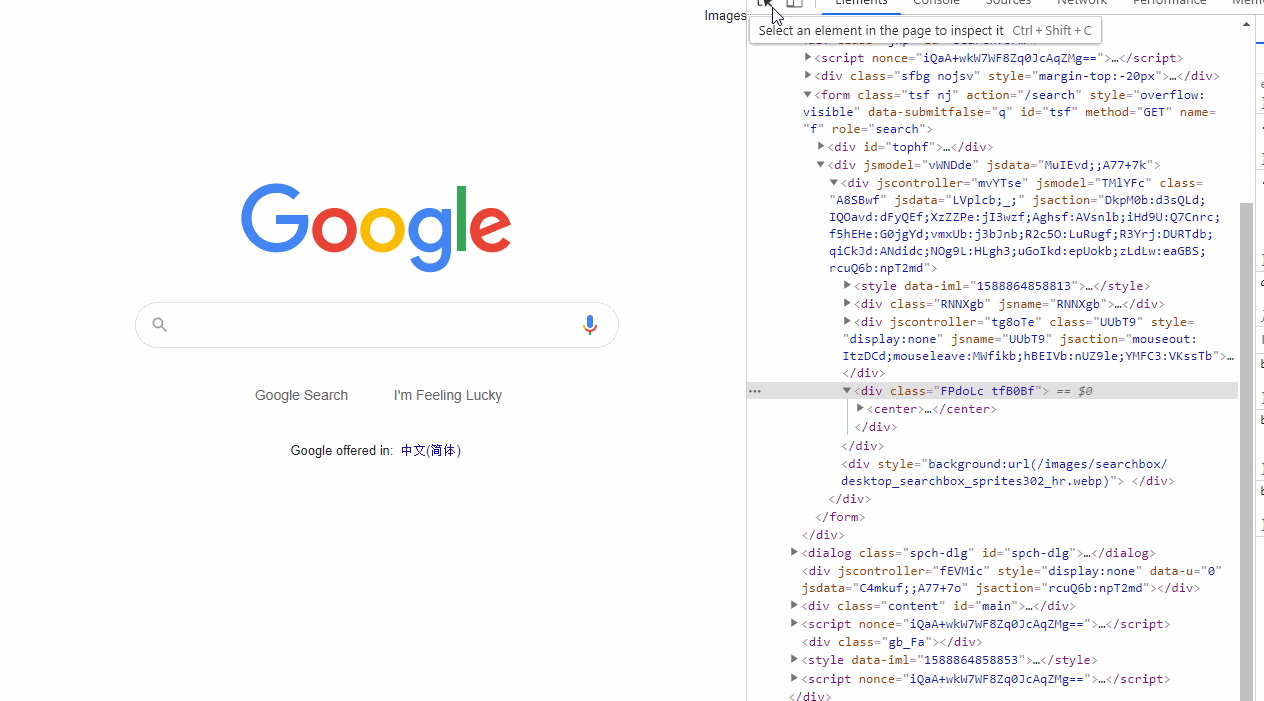Viewport: 1264px width, 701px height.
Task: Click the scroll-up arrow in Elements panel
Action: pyautogui.click(x=1246, y=24)
